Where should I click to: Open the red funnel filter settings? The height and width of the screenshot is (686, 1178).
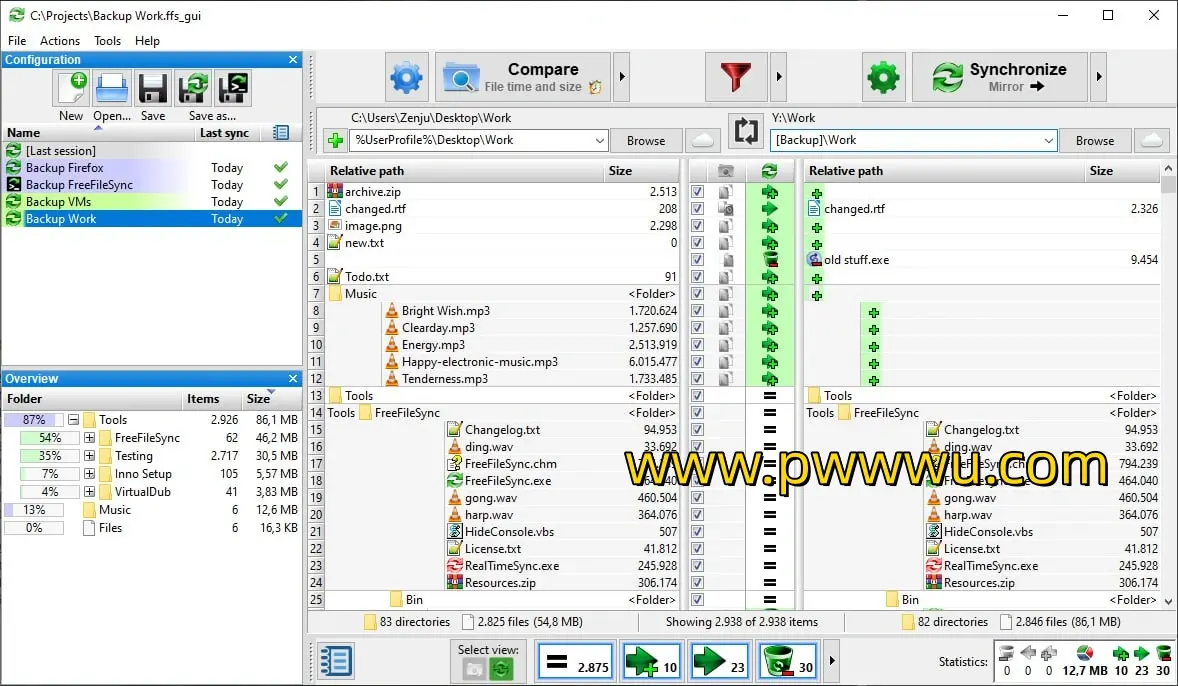pyautogui.click(x=735, y=78)
